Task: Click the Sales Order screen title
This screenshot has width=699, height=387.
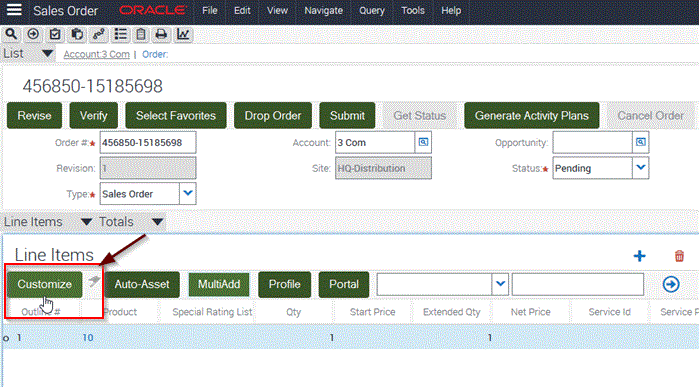Action: coord(65,10)
